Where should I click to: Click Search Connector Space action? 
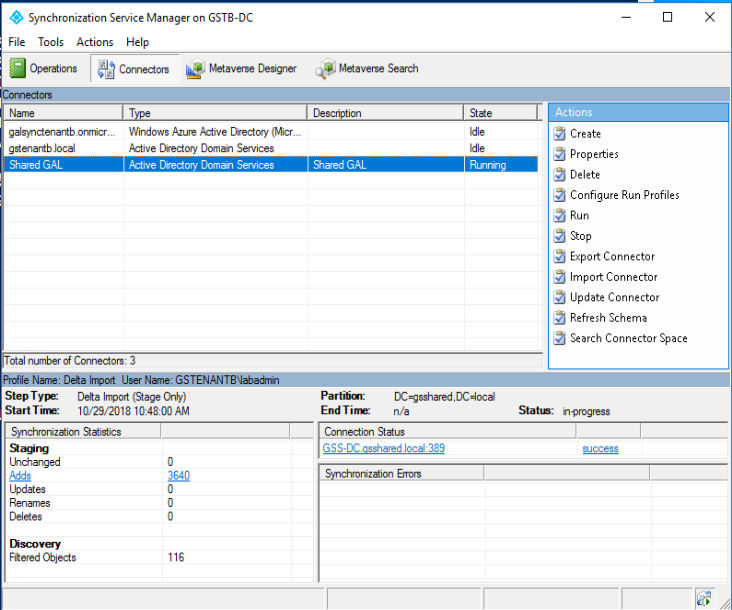coord(628,338)
